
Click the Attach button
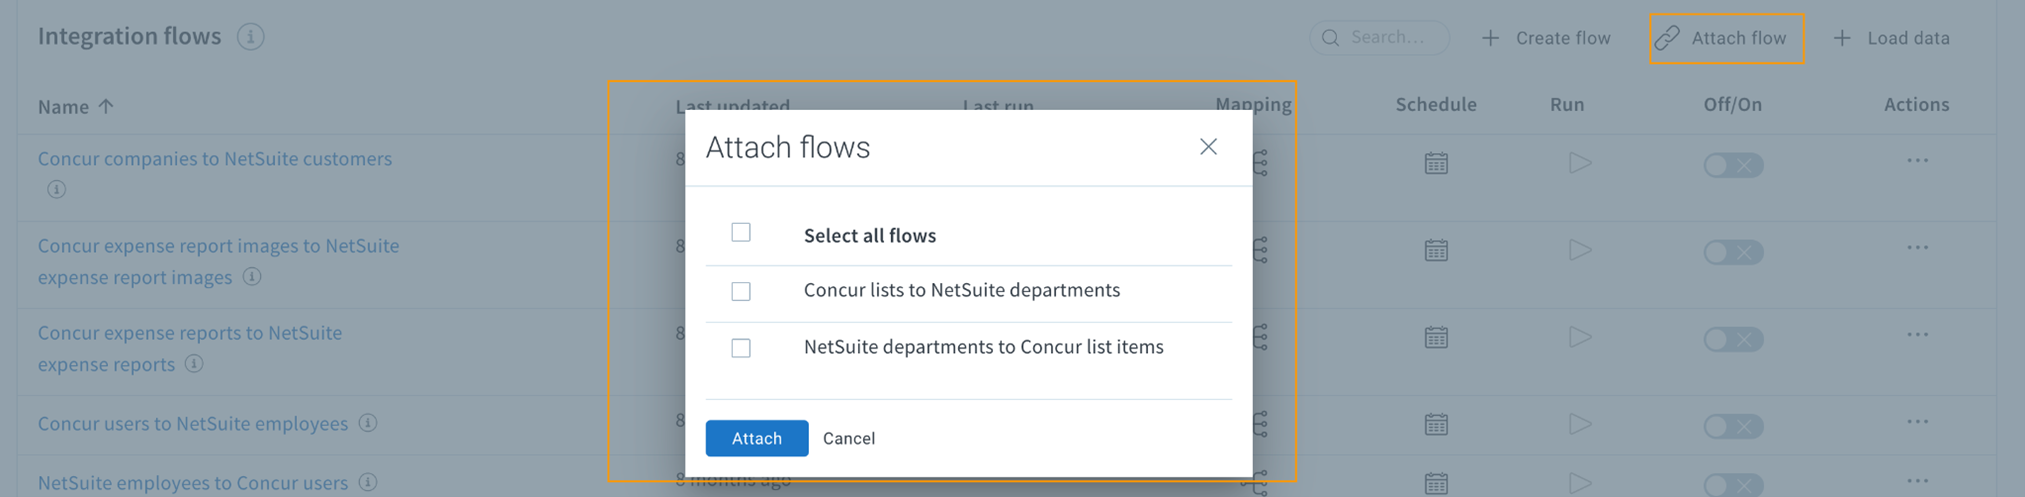(757, 438)
